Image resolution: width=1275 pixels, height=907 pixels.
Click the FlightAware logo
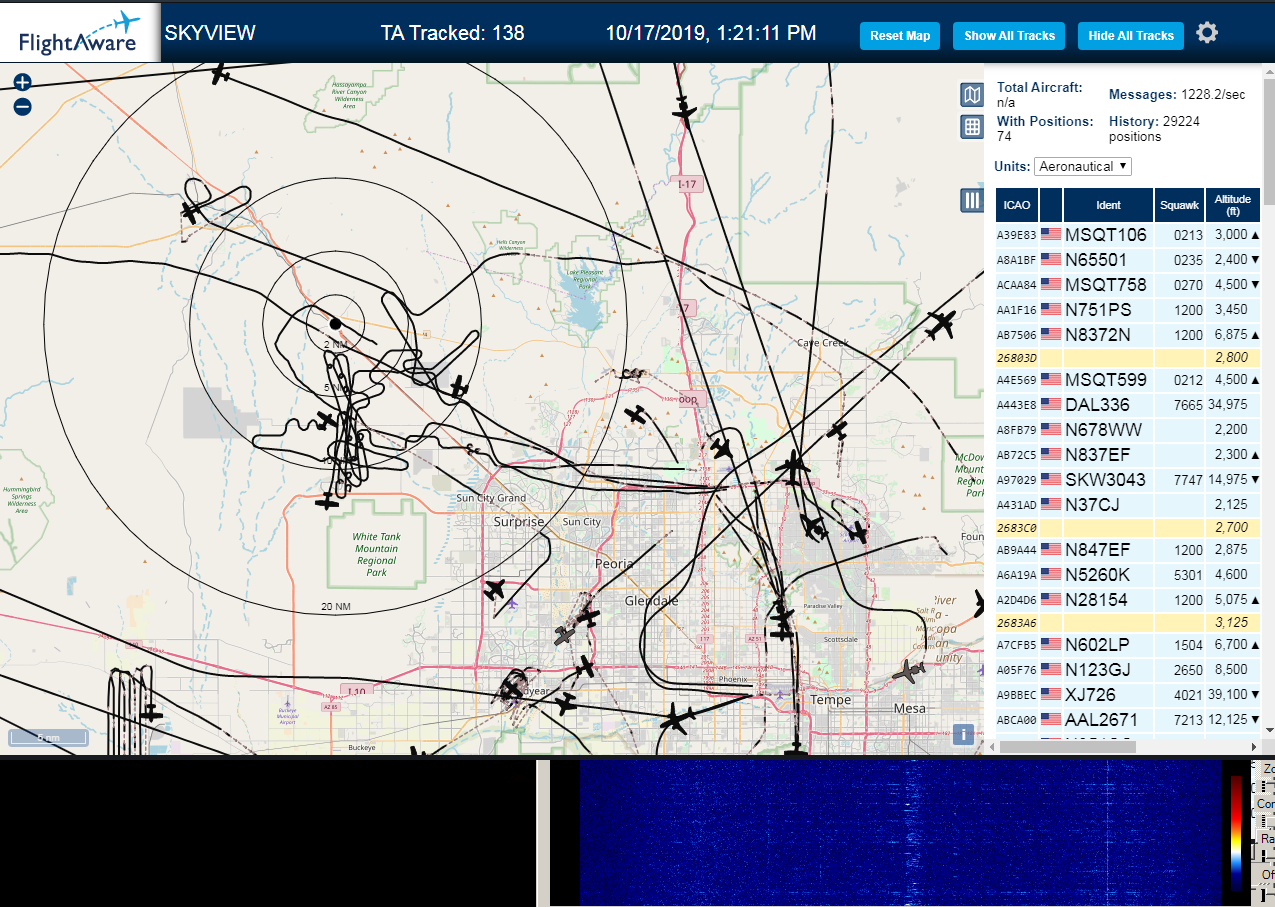point(80,33)
